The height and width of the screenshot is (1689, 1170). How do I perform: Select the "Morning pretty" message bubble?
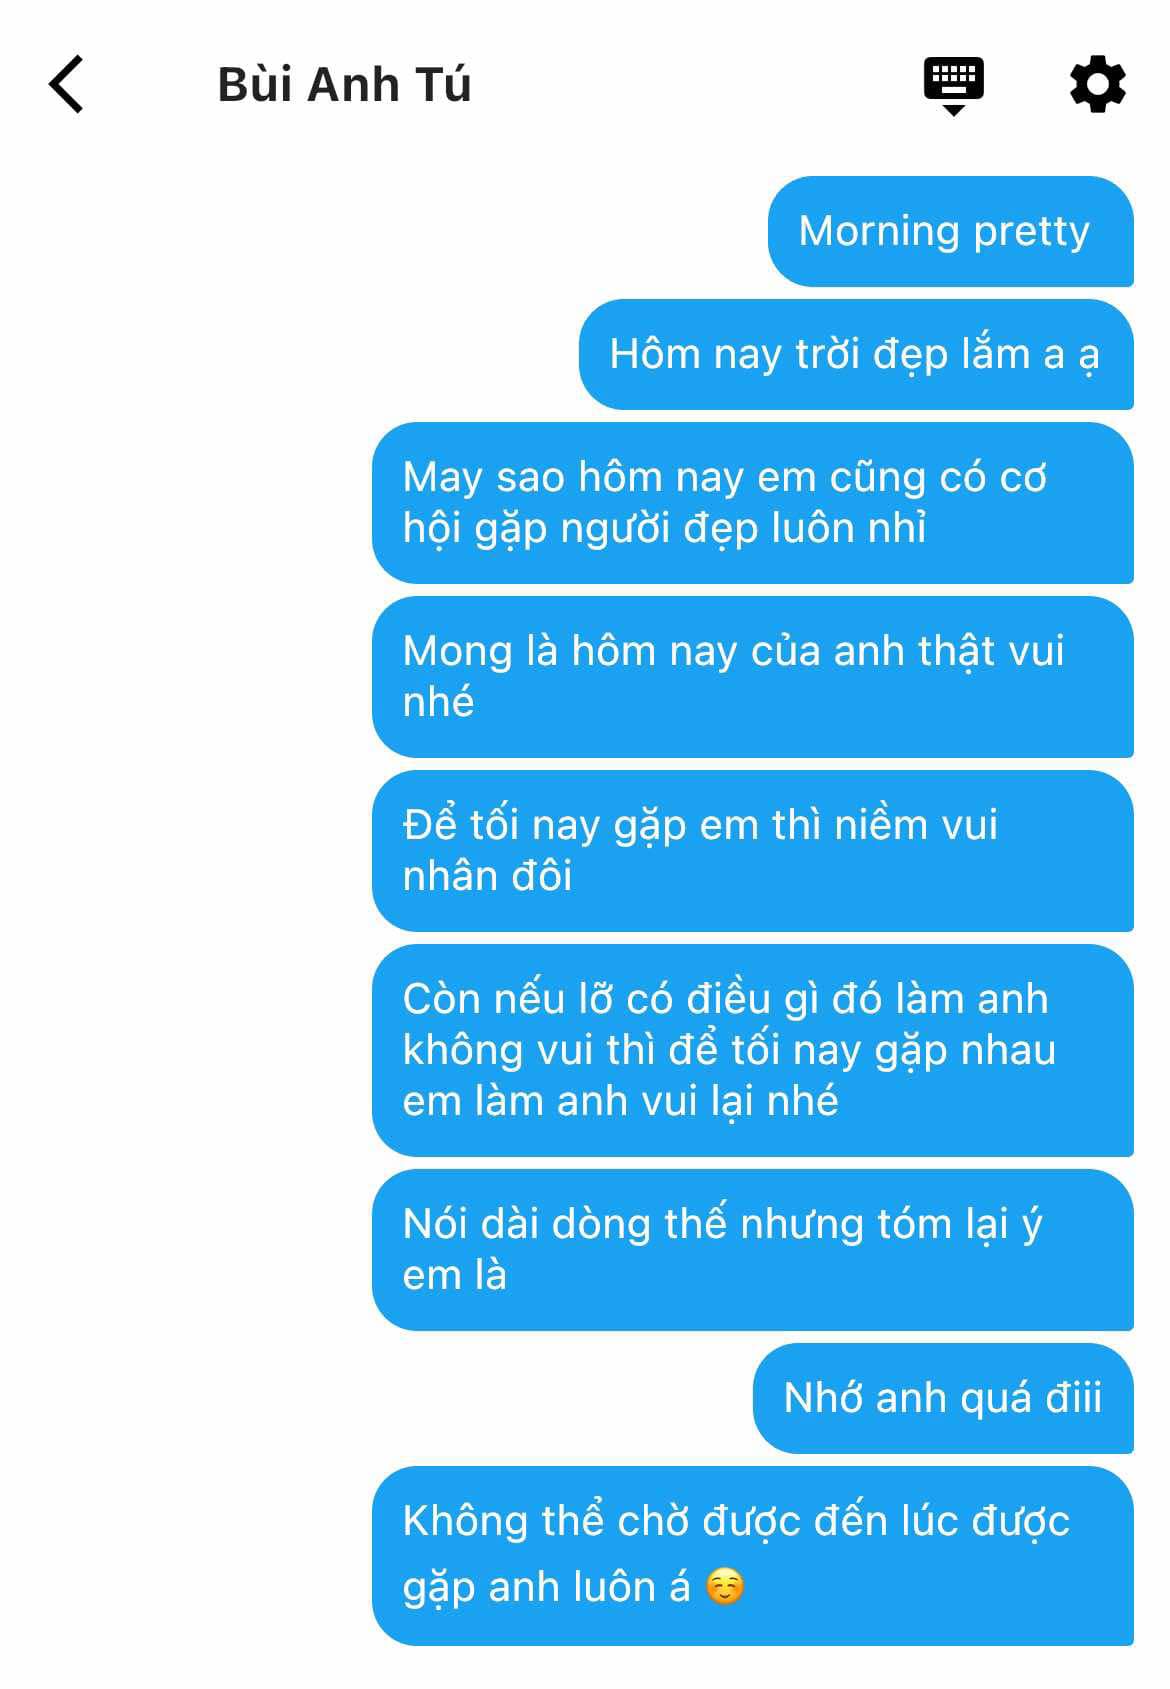coord(950,231)
